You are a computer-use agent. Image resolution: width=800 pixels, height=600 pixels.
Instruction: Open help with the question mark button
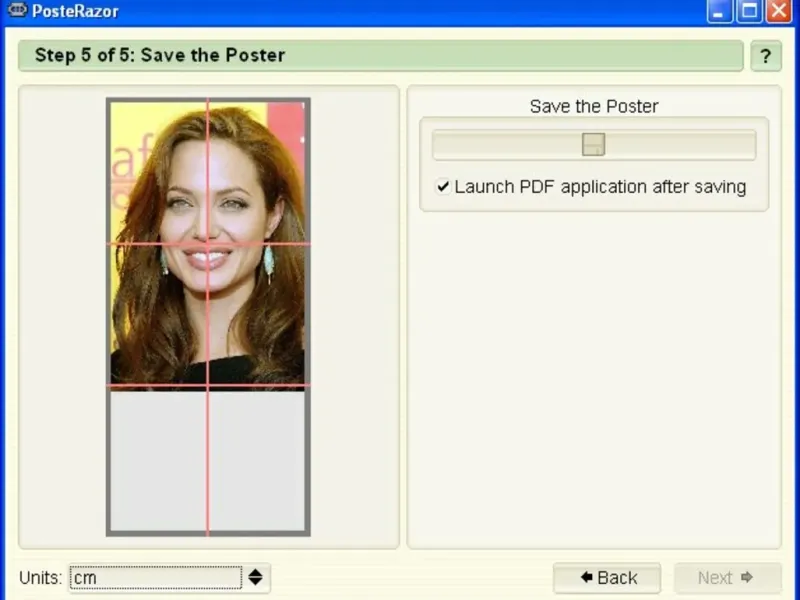[766, 56]
